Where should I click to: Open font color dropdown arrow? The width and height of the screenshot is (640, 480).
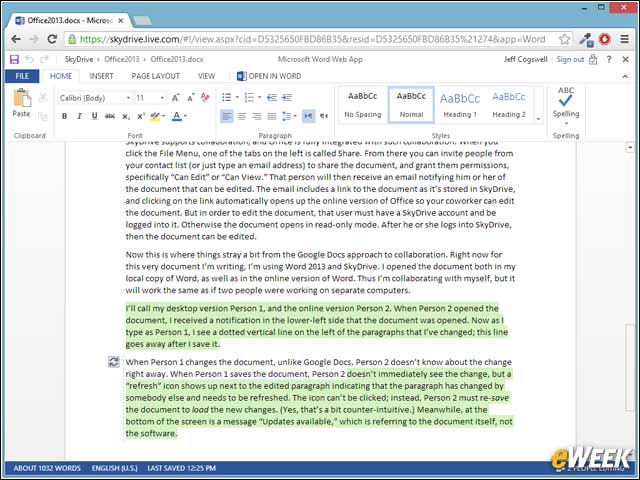tap(185, 116)
